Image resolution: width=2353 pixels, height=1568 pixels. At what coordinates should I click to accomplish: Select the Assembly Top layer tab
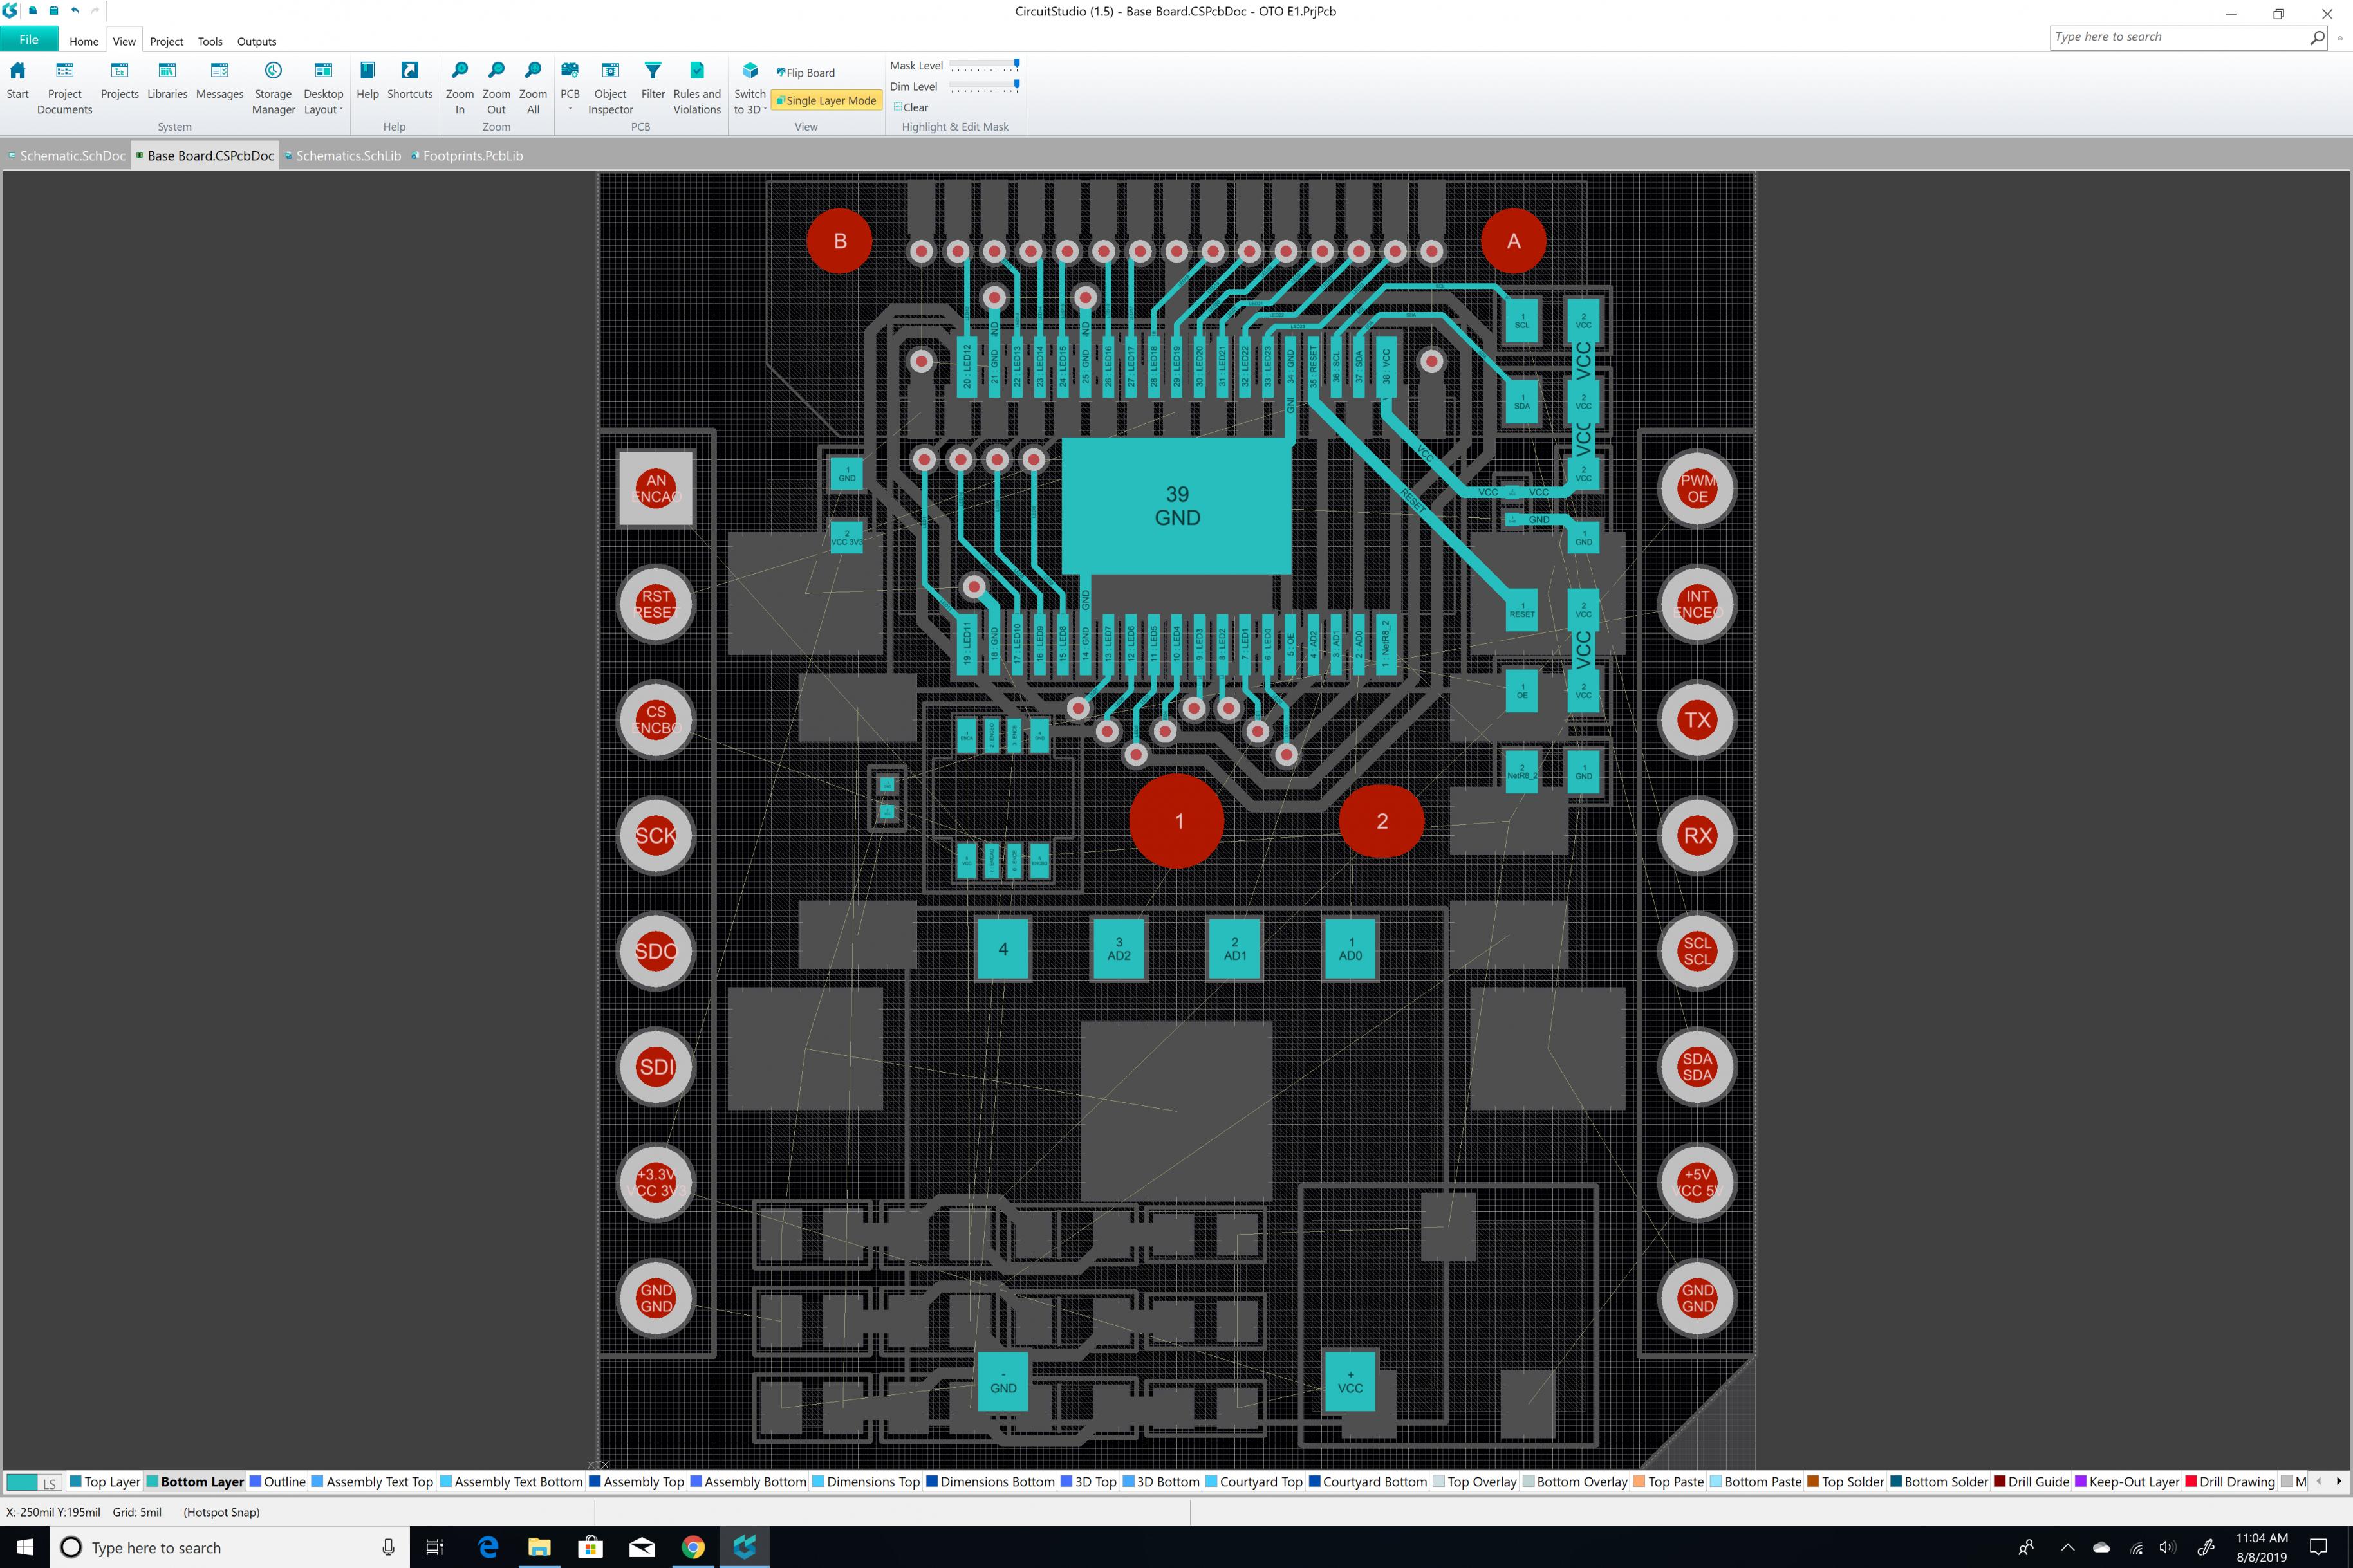coord(636,1482)
